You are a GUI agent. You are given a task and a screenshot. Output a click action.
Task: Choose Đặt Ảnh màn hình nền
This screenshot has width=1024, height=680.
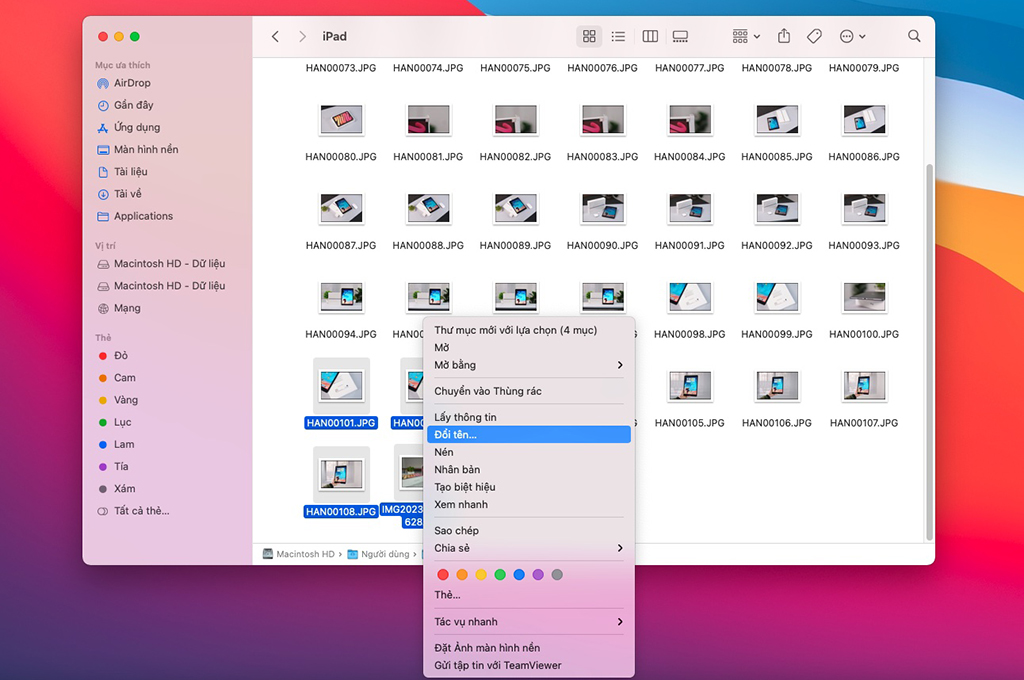point(529,648)
